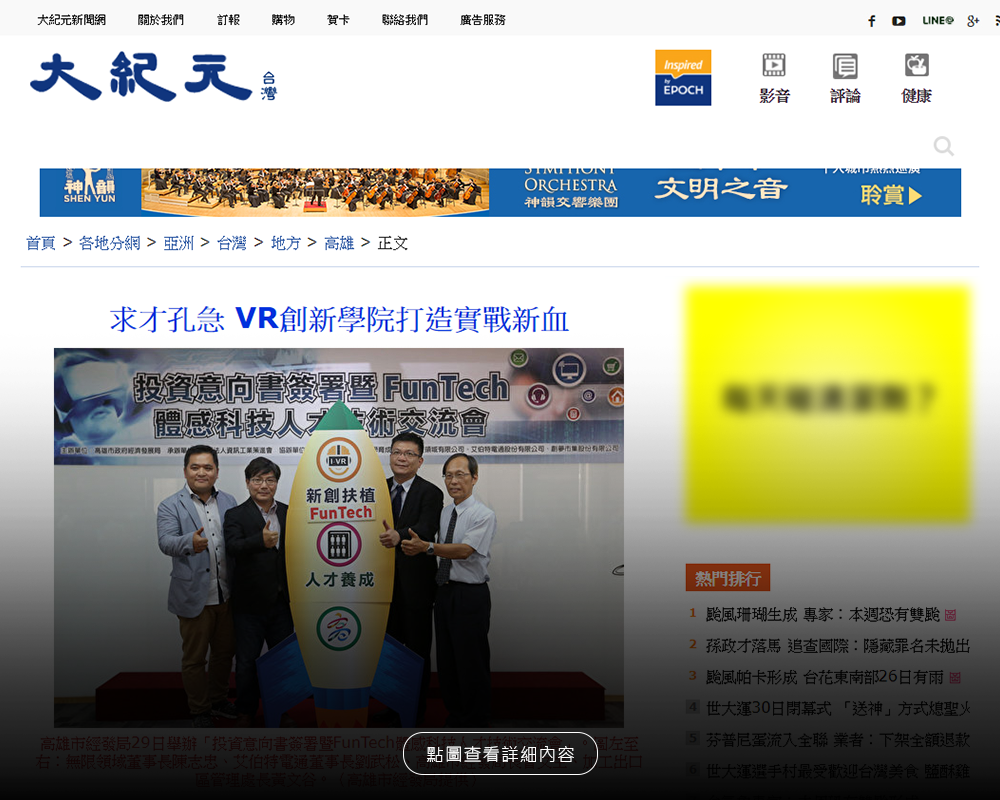Go to homepage via 大紀元 logo

[x=140, y=76]
